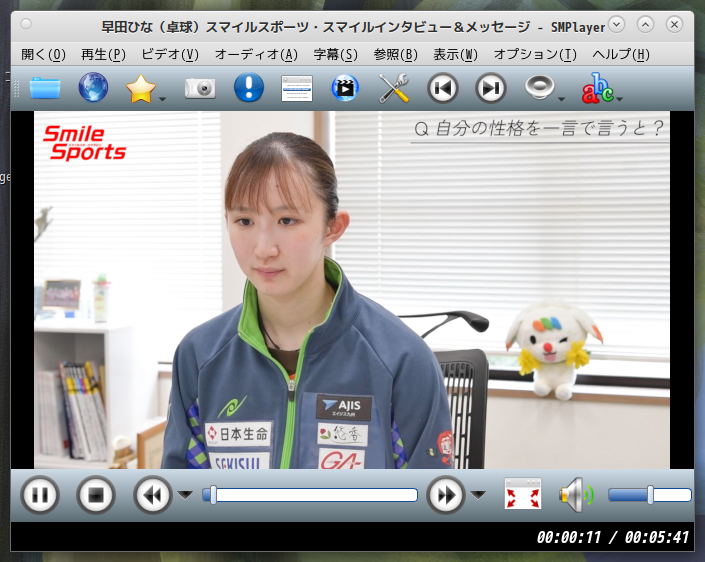The height and width of the screenshot is (562, 705).
Task: Open URL with the globe icon
Action: click(93, 87)
